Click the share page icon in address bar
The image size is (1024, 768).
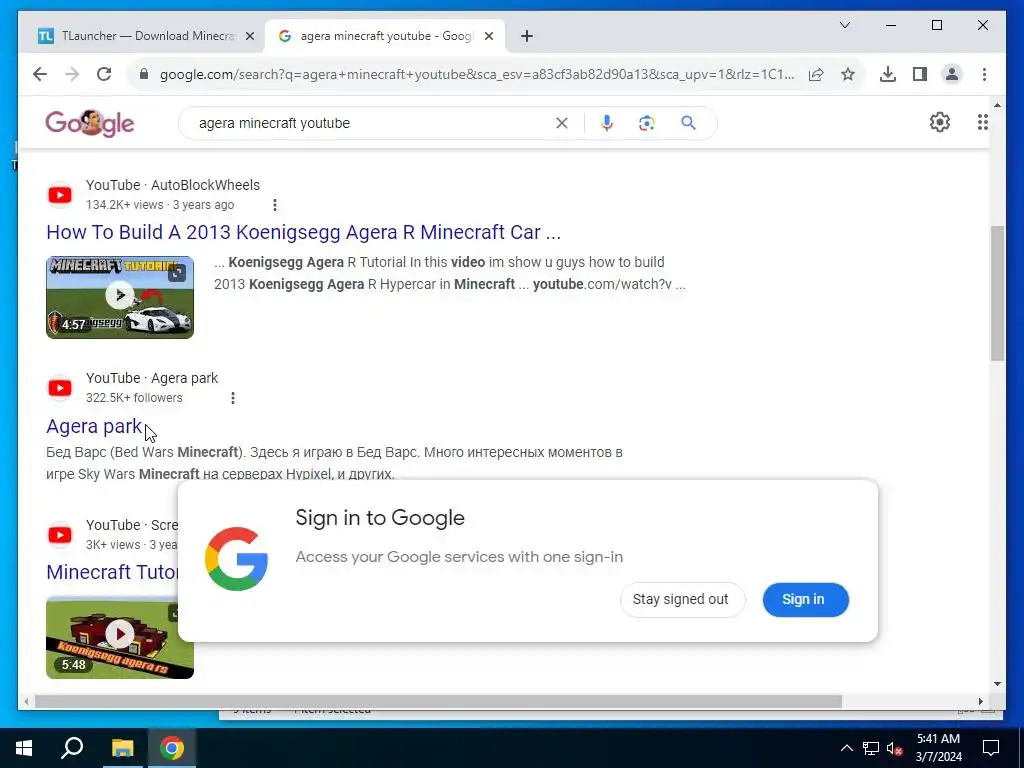click(x=816, y=74)
